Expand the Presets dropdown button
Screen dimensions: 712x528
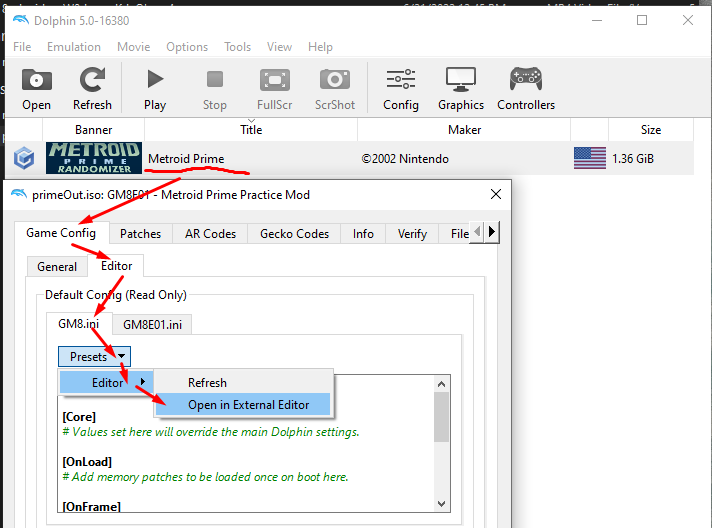coord(94,356)
